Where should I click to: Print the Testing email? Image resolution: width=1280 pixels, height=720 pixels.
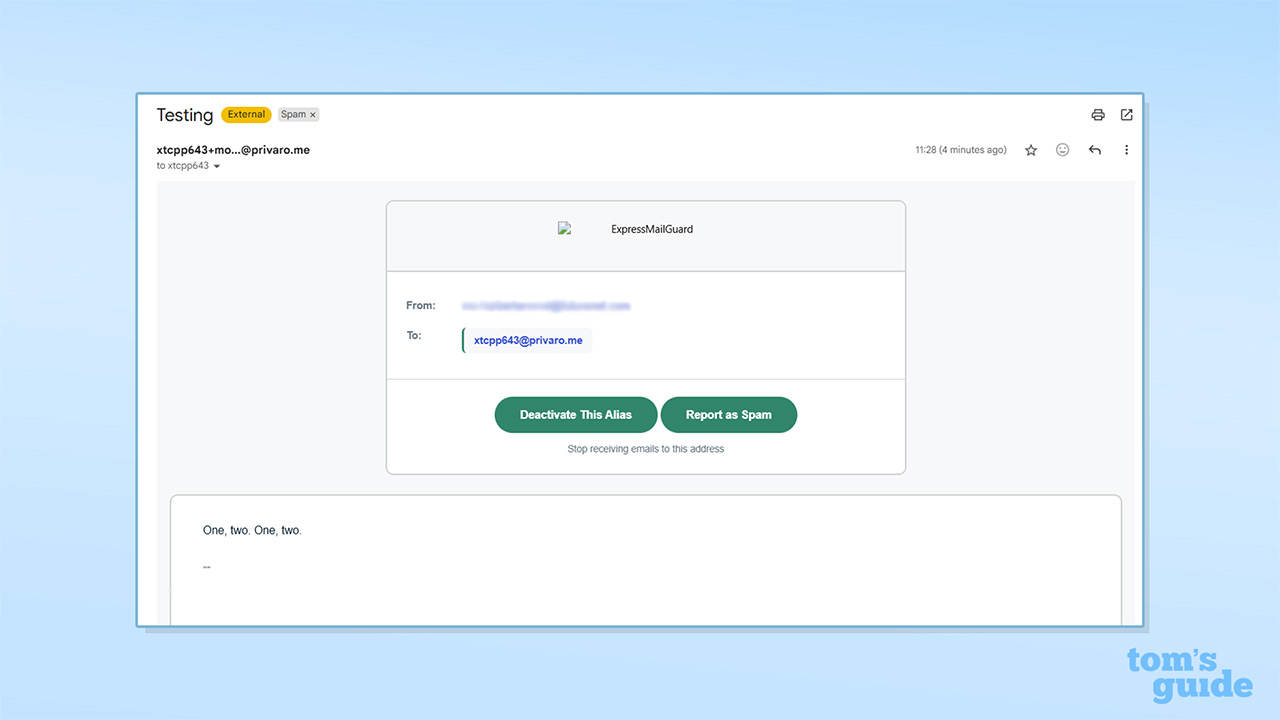(x=1098, y=114)
